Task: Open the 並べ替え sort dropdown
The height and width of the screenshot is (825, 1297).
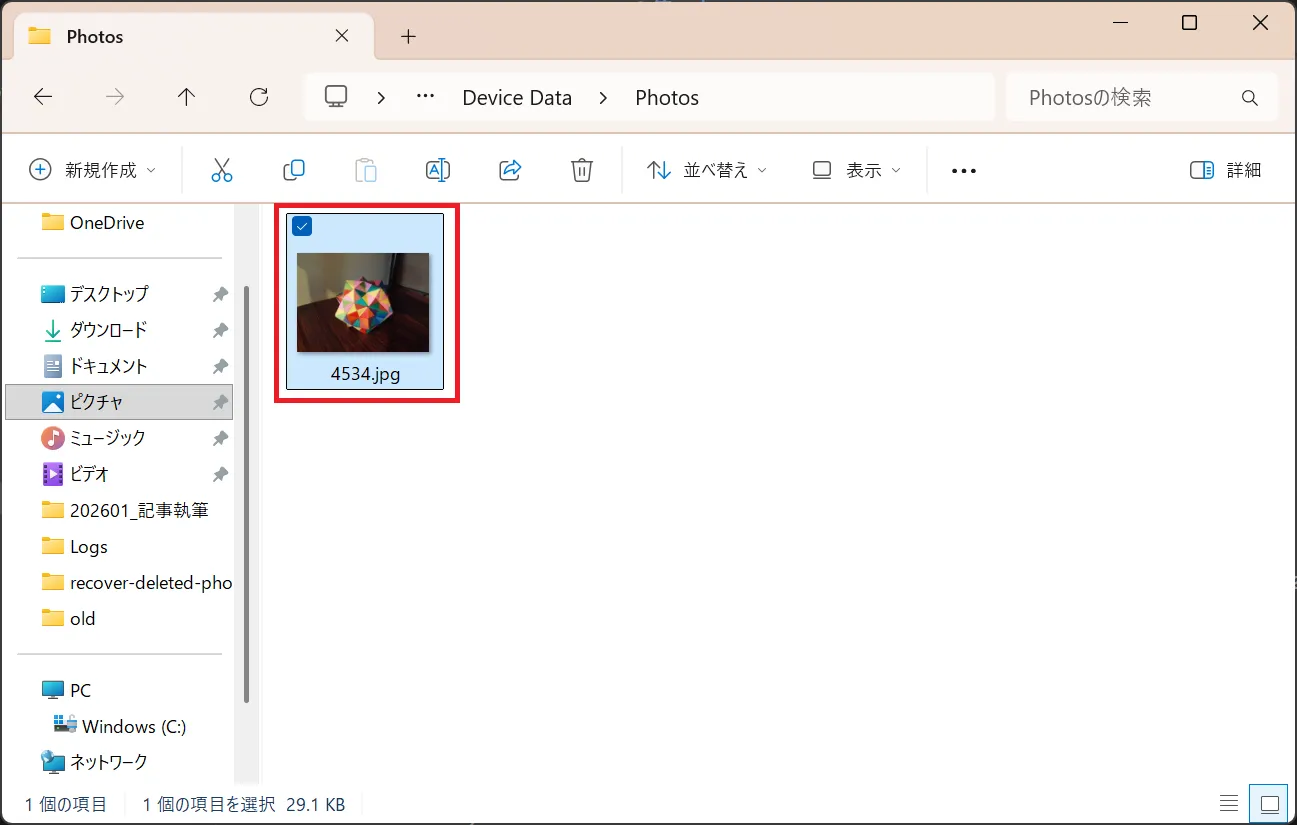Action: tap(706, 169)
